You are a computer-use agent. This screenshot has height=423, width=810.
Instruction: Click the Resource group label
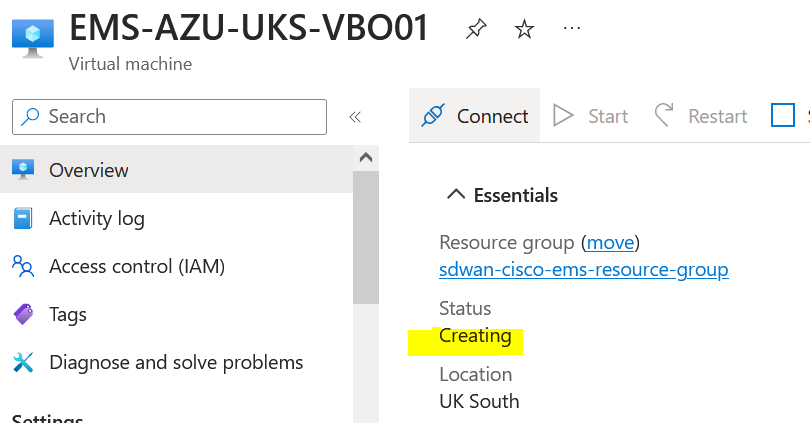[507, 243]
